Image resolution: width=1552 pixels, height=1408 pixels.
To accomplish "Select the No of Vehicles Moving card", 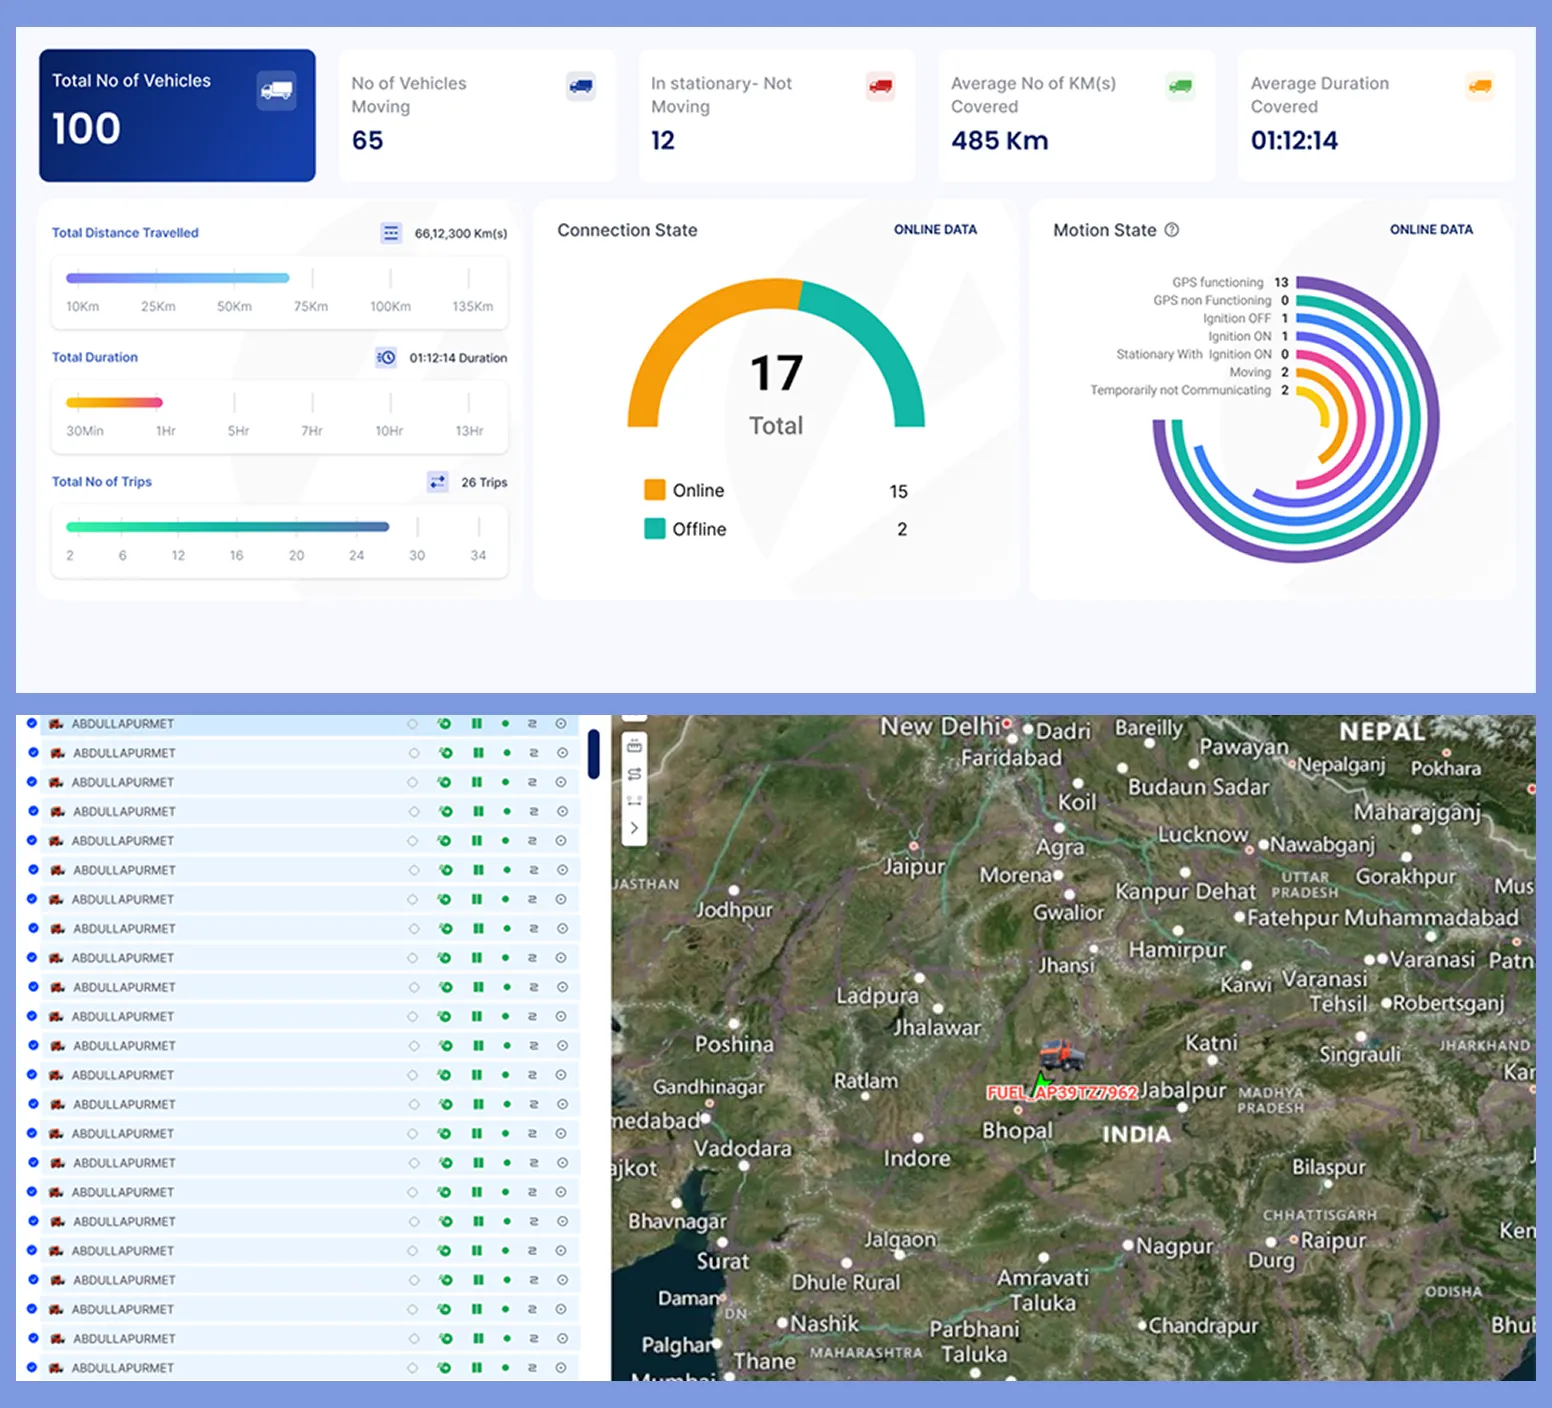I will coord(477,115).
